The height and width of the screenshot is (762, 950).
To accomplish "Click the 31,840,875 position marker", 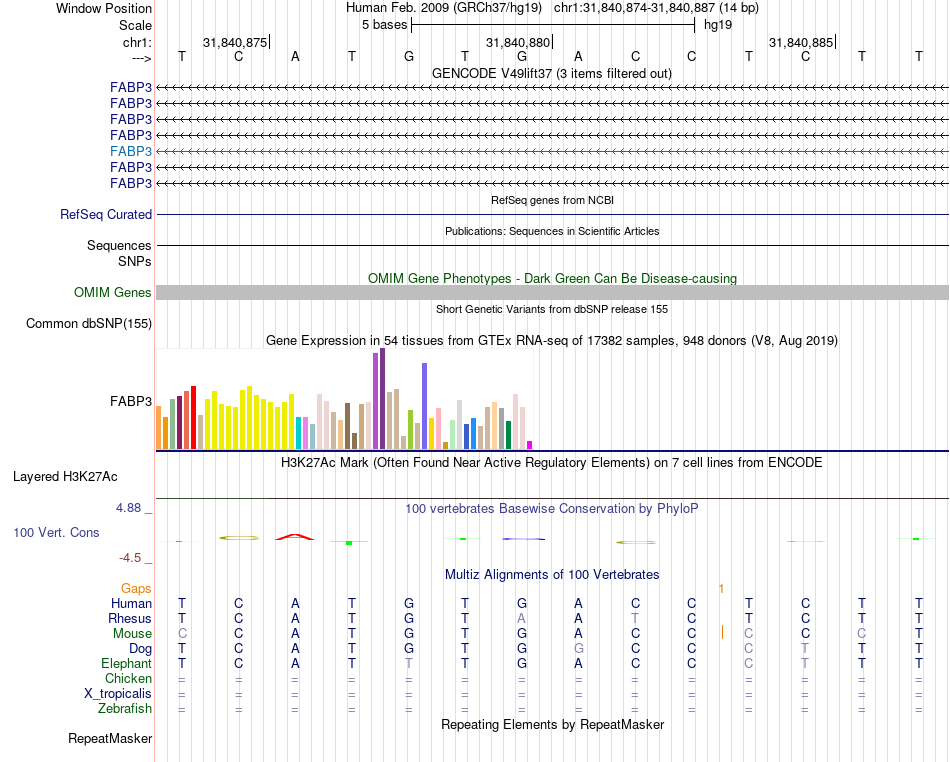I will (x=235, y=42).
